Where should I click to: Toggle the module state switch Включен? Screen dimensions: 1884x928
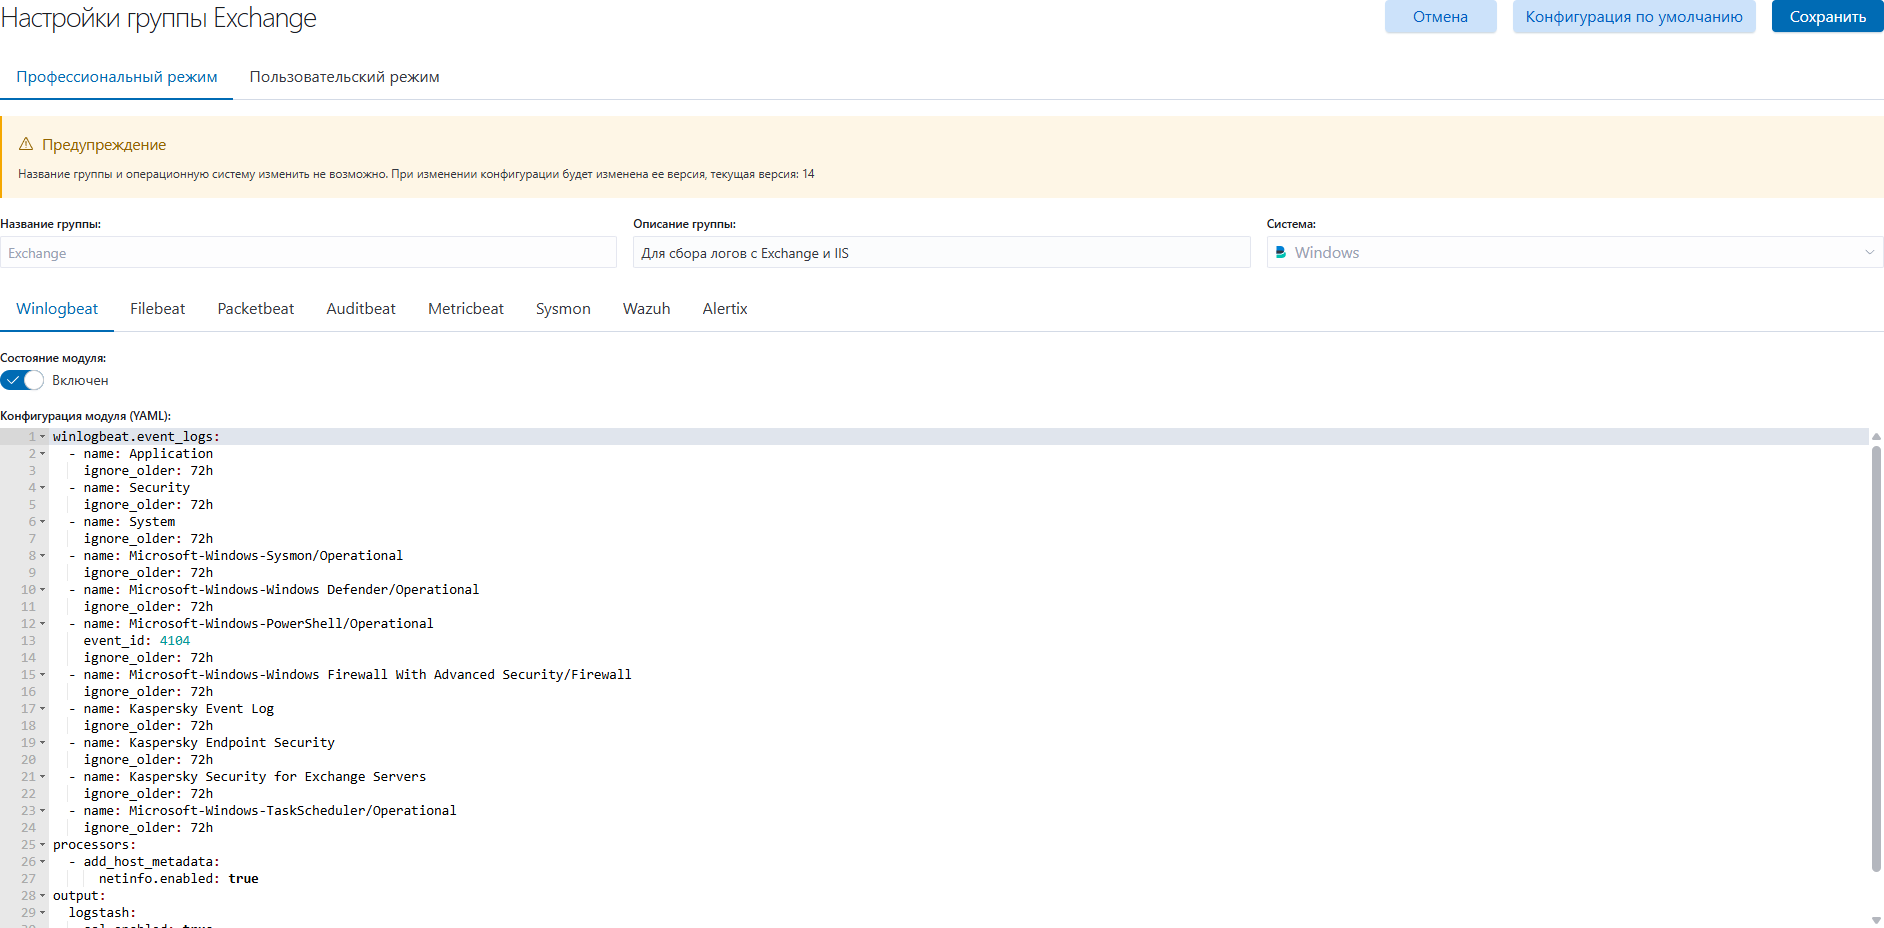point(22,380)
